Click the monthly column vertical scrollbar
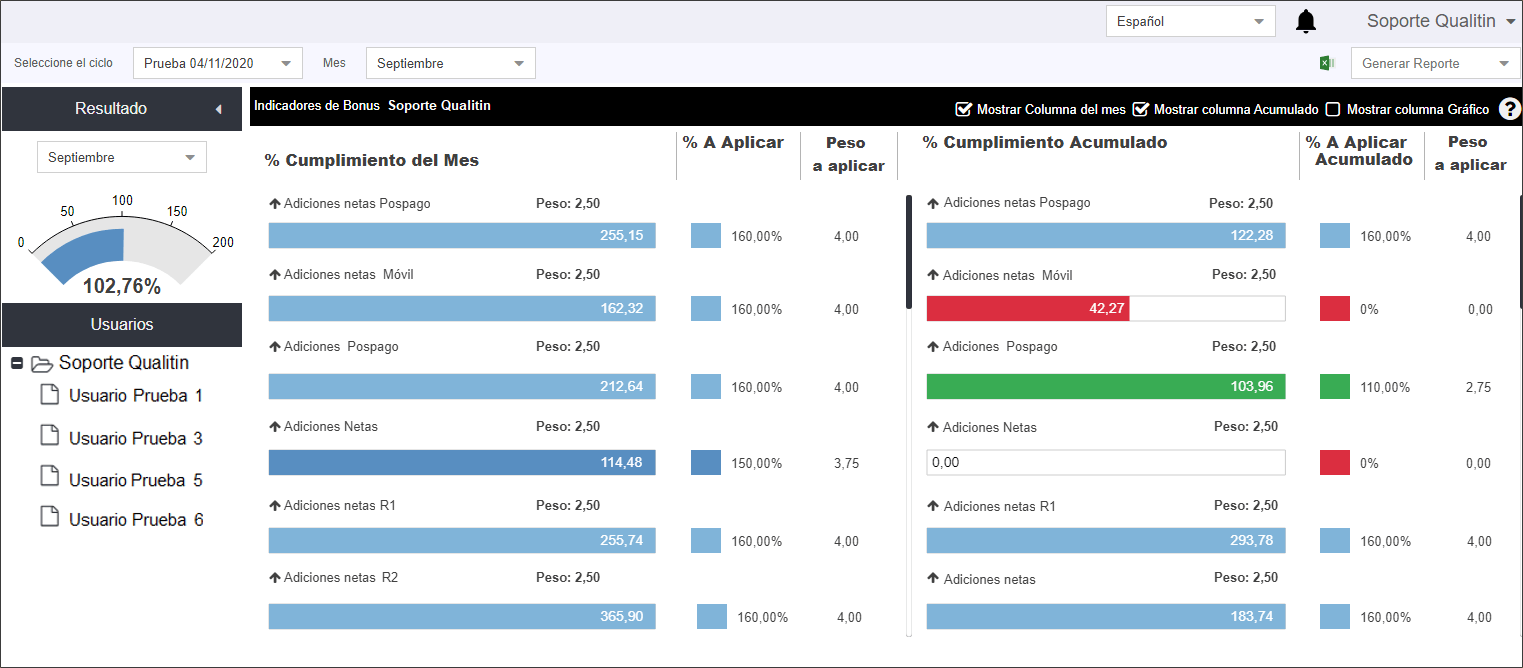Screen dimensions: 1523x668 [909, 252]
